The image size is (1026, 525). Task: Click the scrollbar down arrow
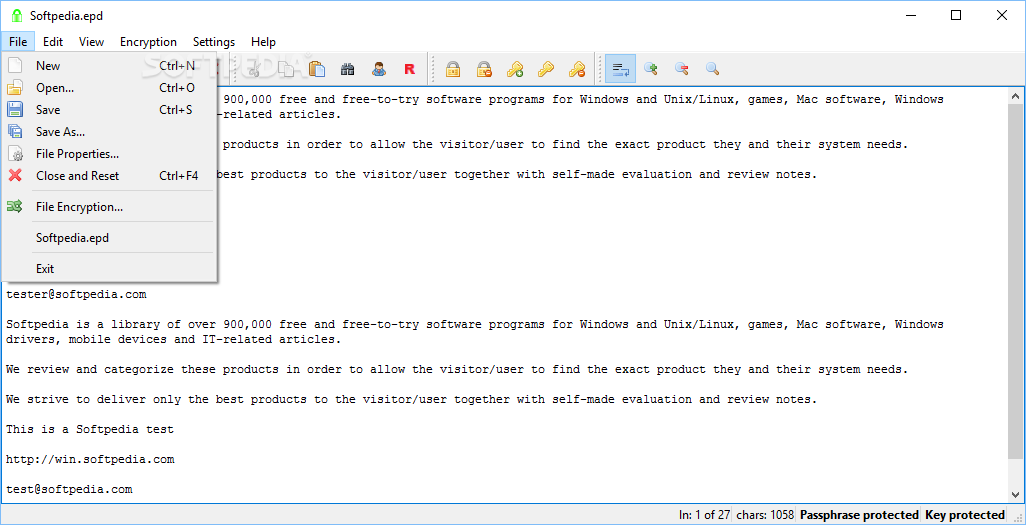click(1016, 495)
